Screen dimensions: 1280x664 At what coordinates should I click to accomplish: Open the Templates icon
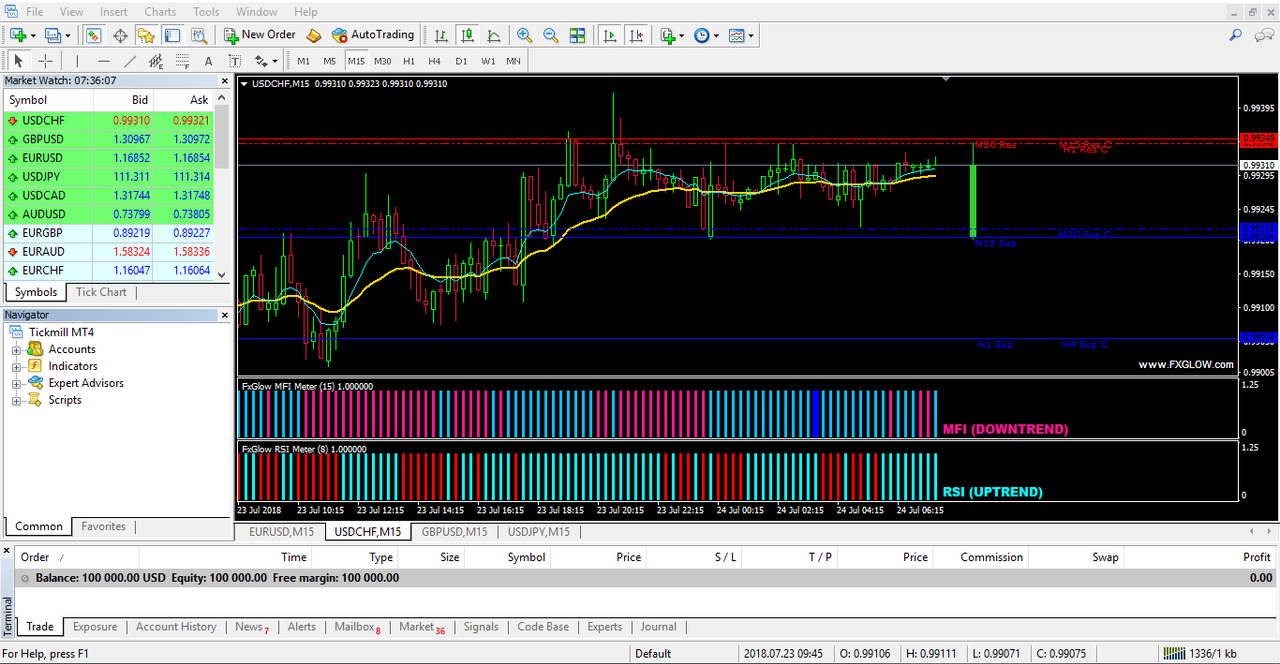tap(737, 35)
